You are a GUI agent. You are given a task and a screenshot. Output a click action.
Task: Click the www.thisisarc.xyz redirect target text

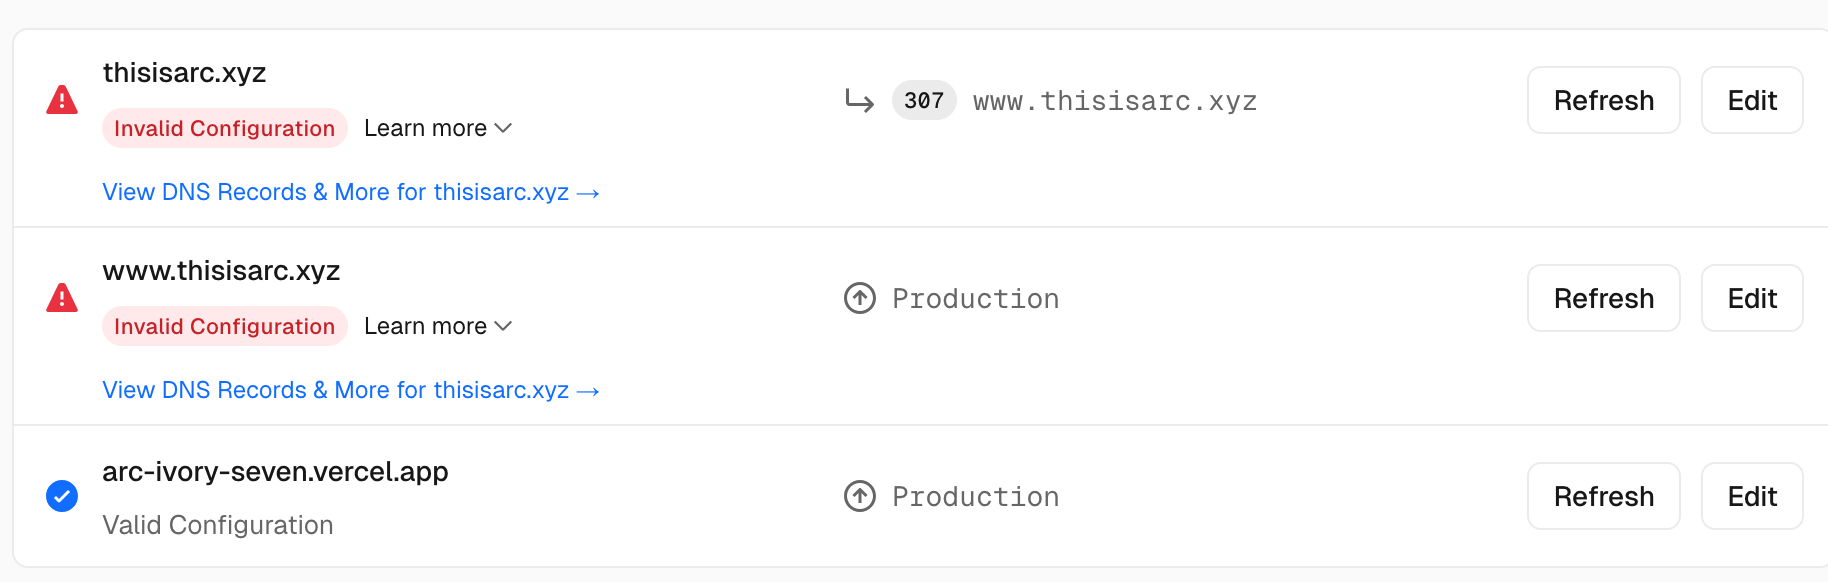pyautogui.click(x=1114, y=101)
